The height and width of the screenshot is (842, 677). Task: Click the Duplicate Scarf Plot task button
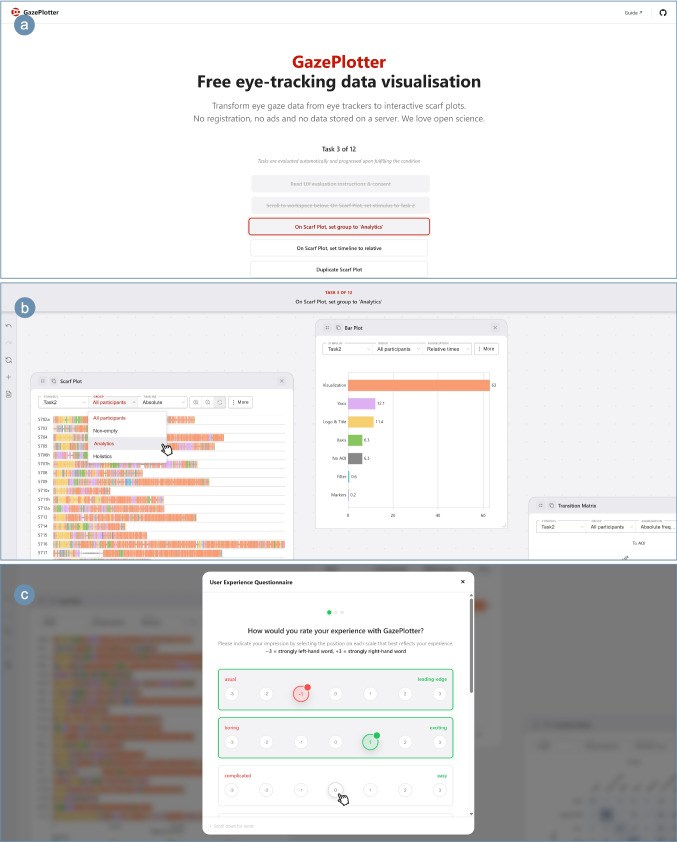coord(339,269)
